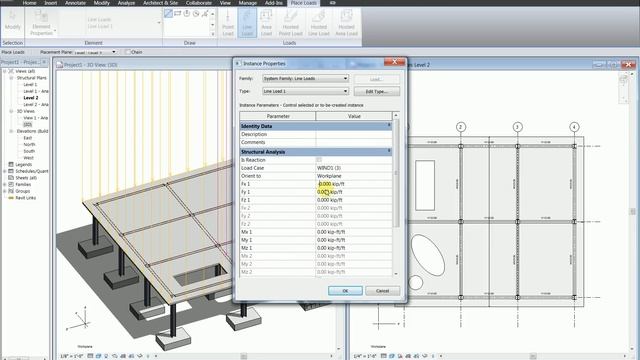Select Level 2 in project browser
The image size is (640, 360).
[x=31, y=98]
